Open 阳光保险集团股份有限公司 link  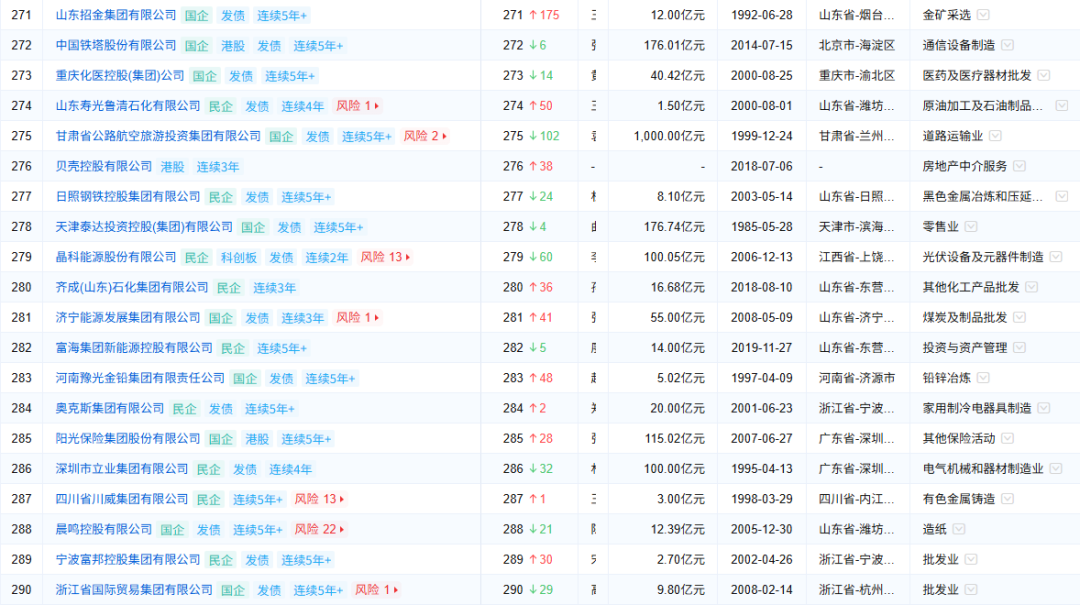click(x=128, y=439)
